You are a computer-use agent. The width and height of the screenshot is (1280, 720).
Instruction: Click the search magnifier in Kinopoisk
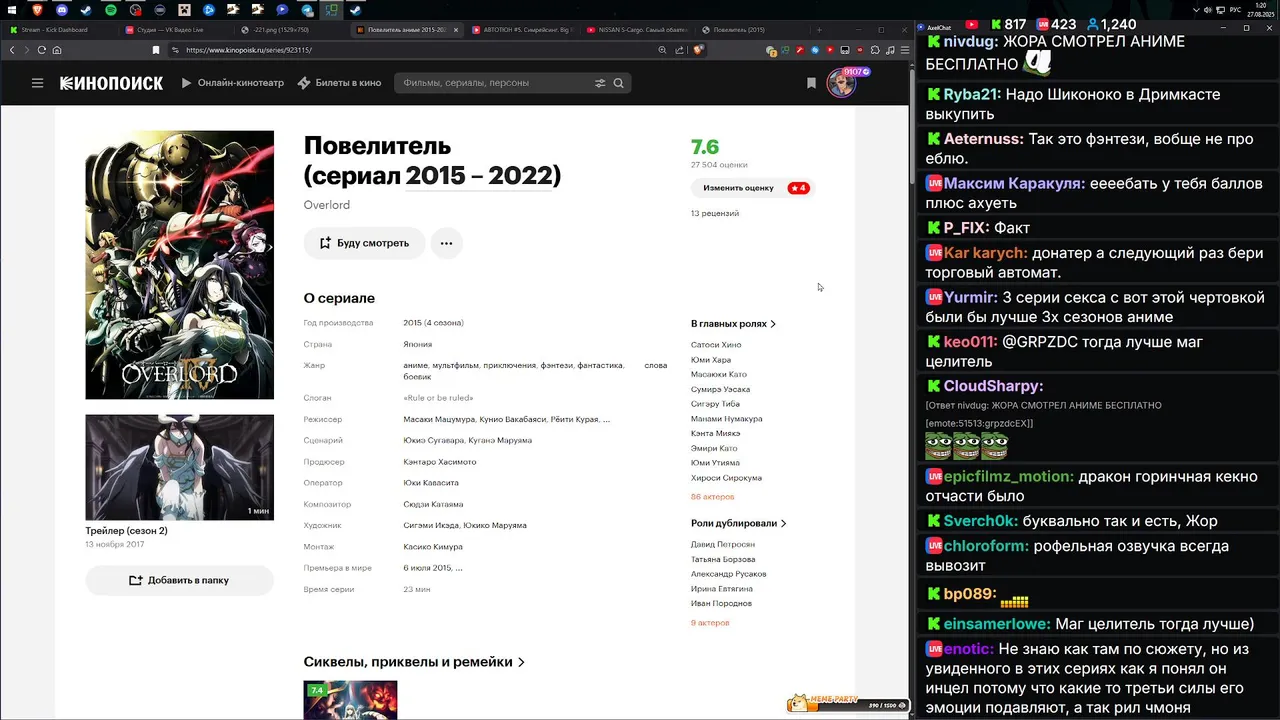coord(618,83)
